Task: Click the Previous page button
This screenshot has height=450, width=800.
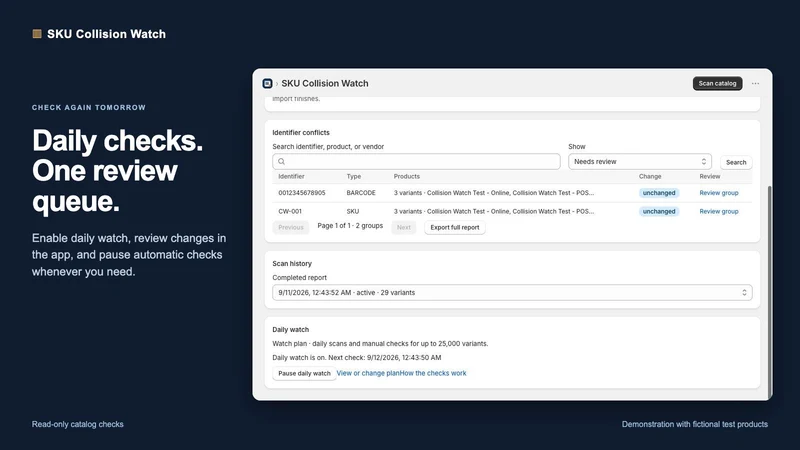Action: [291, 227]
